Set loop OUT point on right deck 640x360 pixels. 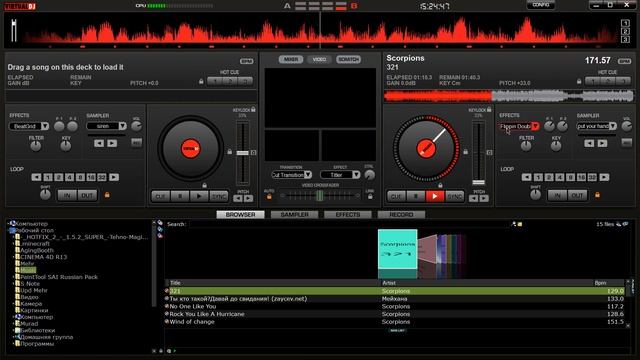pyautogui.click(x=577, y=196)
